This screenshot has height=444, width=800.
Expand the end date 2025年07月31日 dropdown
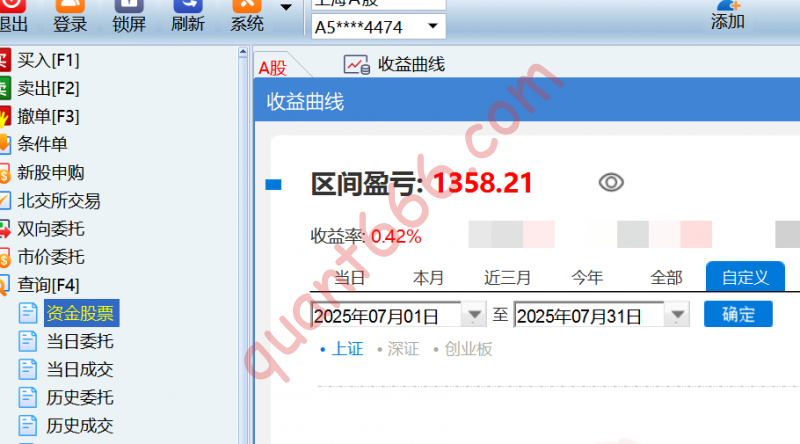[x=677, y=315]
